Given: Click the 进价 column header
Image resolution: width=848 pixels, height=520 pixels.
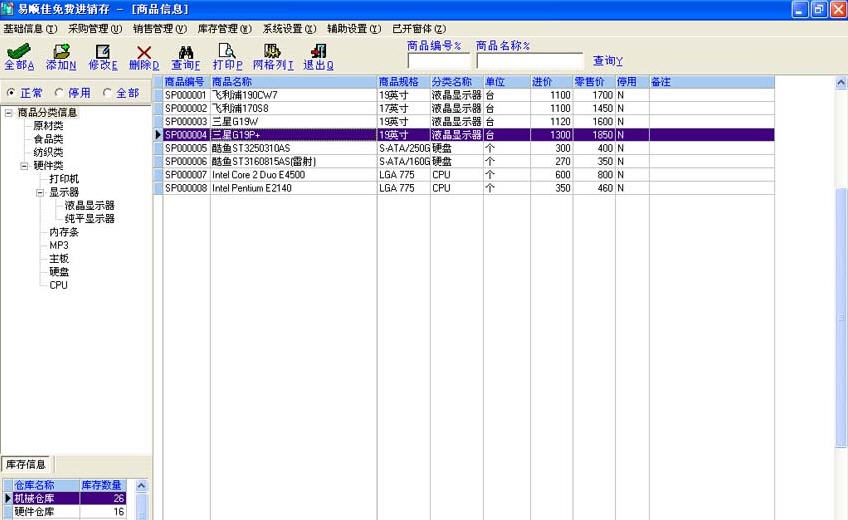Looking at the screenshot, I should [x=552, y=82].
